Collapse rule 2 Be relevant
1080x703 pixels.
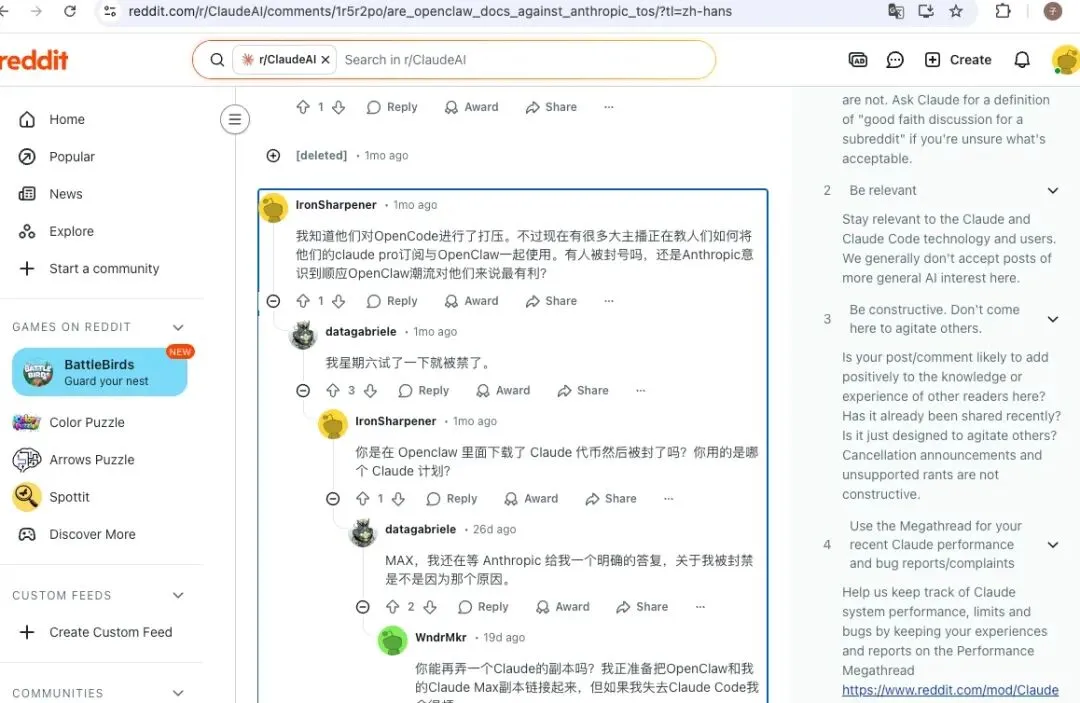coord(1052,190)
